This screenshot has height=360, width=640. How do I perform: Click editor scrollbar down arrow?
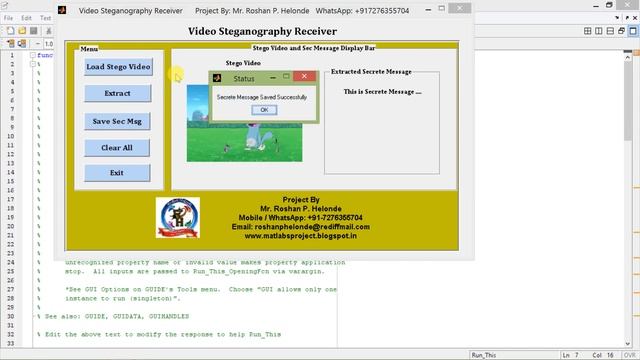point(628,344)
